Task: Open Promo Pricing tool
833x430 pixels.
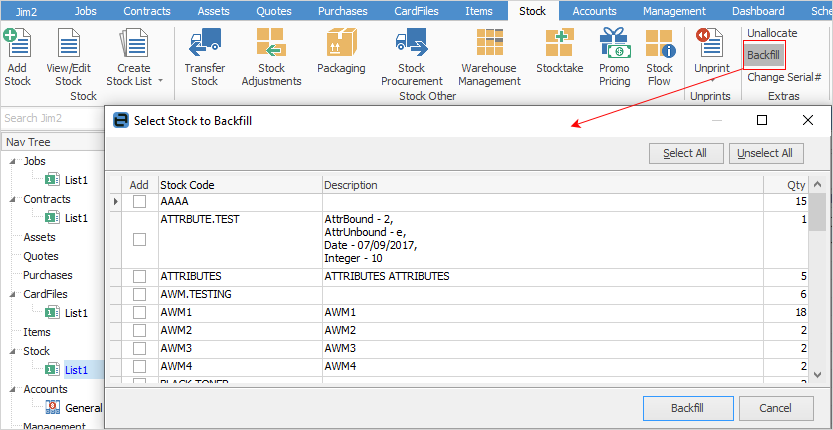Action: click(x=614, y=45)
